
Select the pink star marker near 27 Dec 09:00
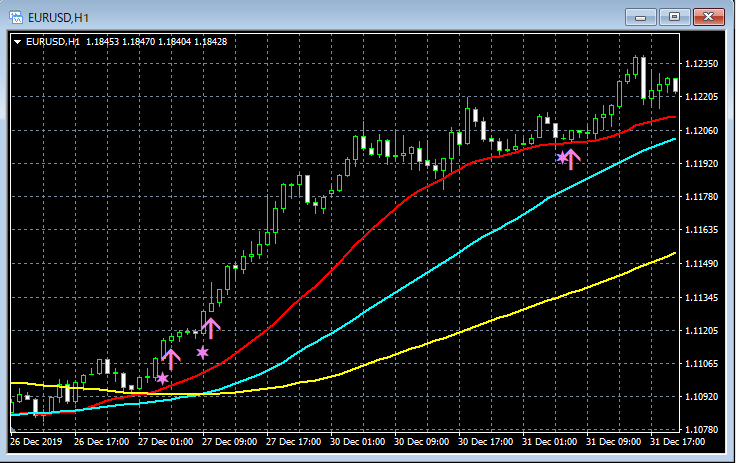(203, 352)
